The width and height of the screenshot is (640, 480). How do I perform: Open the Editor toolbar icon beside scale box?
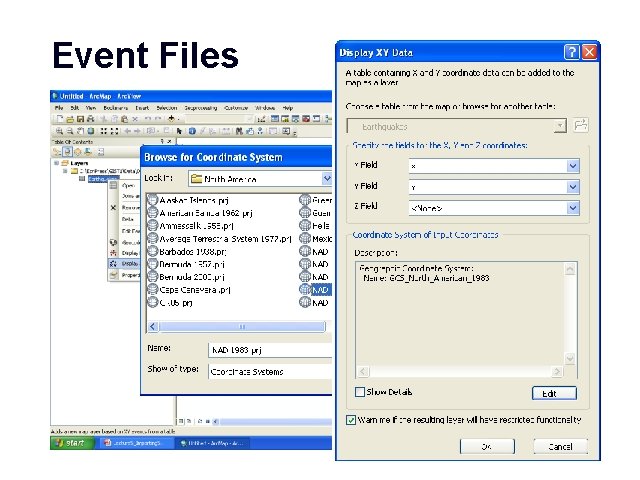(x=261, y=119)
